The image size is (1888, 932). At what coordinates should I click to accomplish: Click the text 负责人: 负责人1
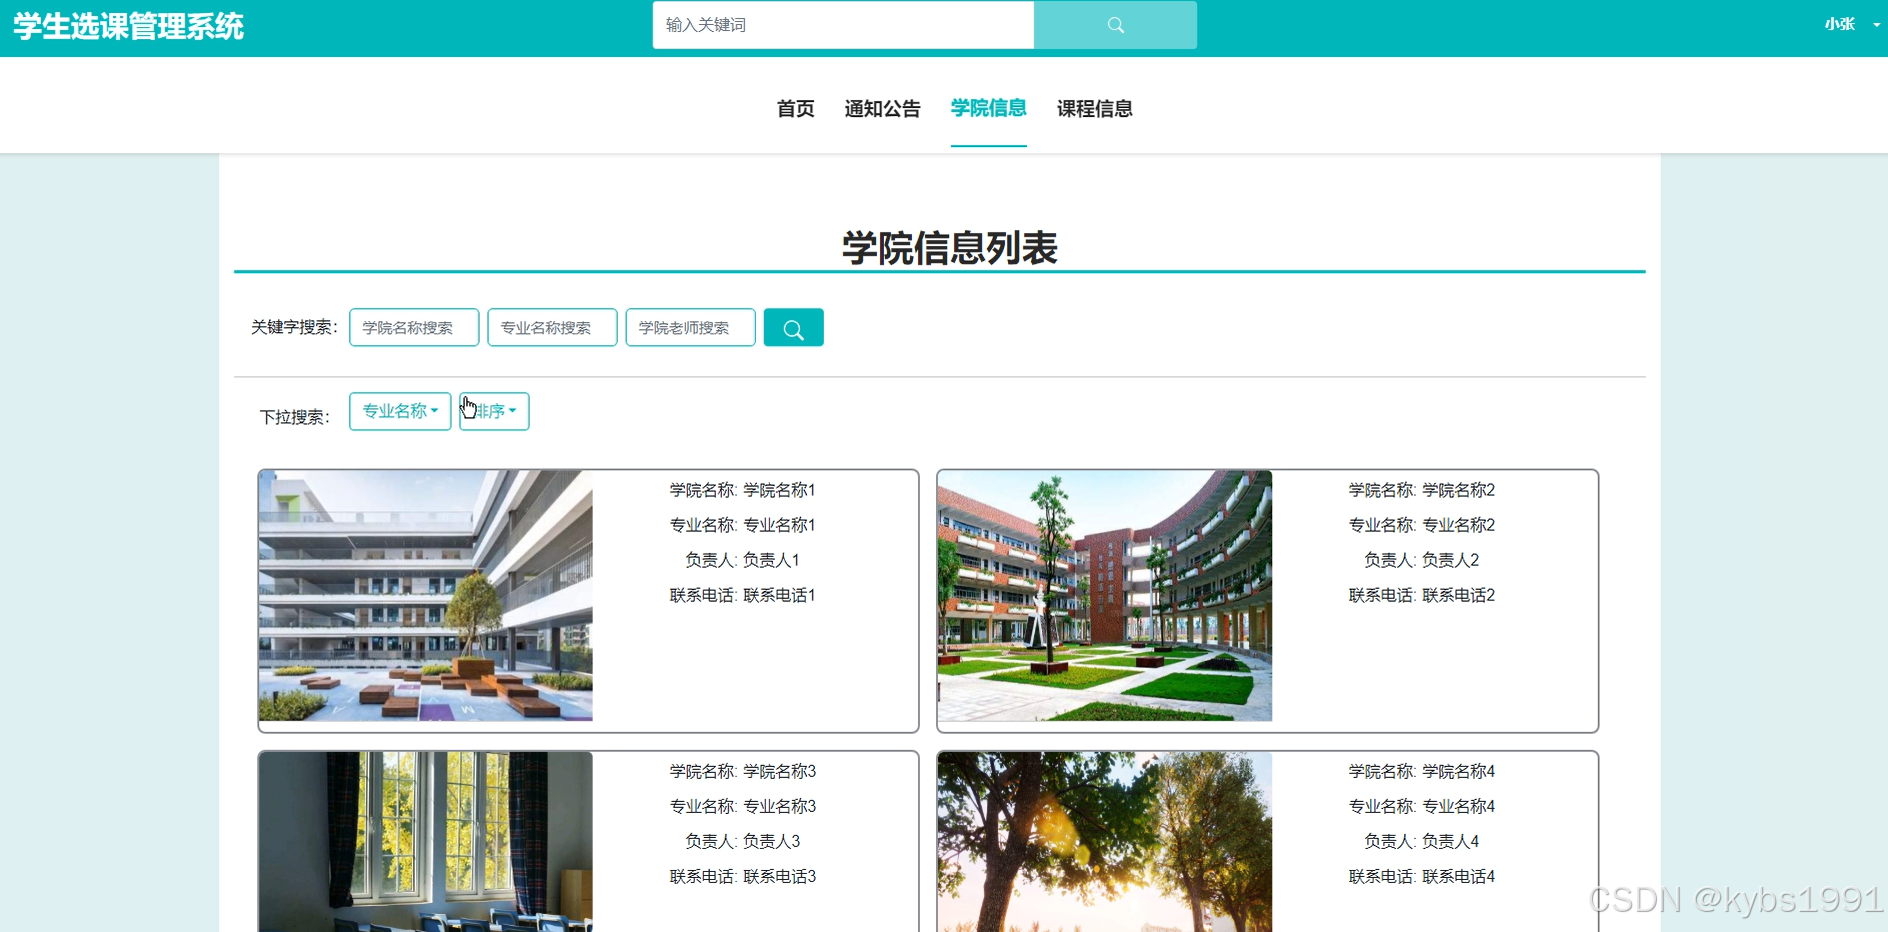743,560
